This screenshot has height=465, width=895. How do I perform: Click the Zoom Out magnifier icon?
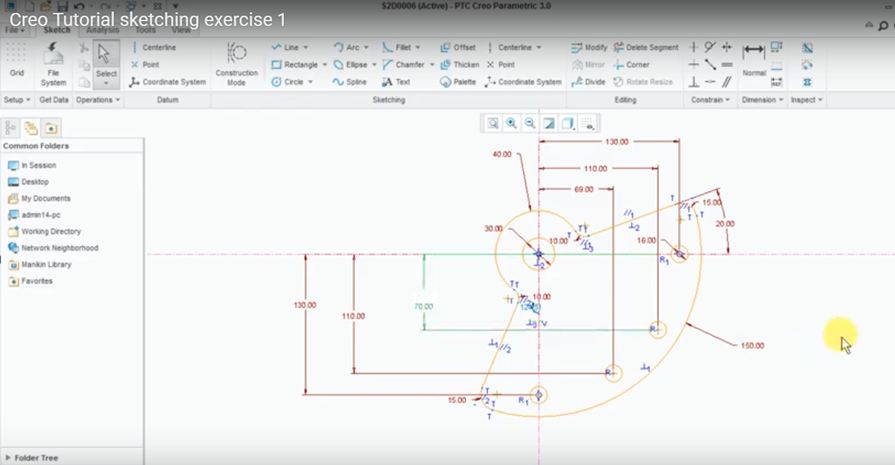pos(530,123)
